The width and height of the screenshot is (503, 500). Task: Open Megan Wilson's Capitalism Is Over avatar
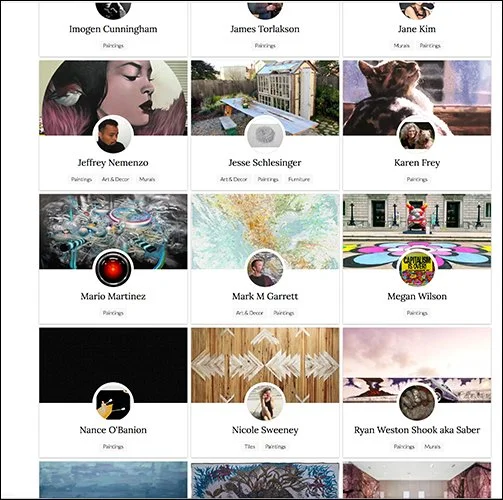(417, 269)
